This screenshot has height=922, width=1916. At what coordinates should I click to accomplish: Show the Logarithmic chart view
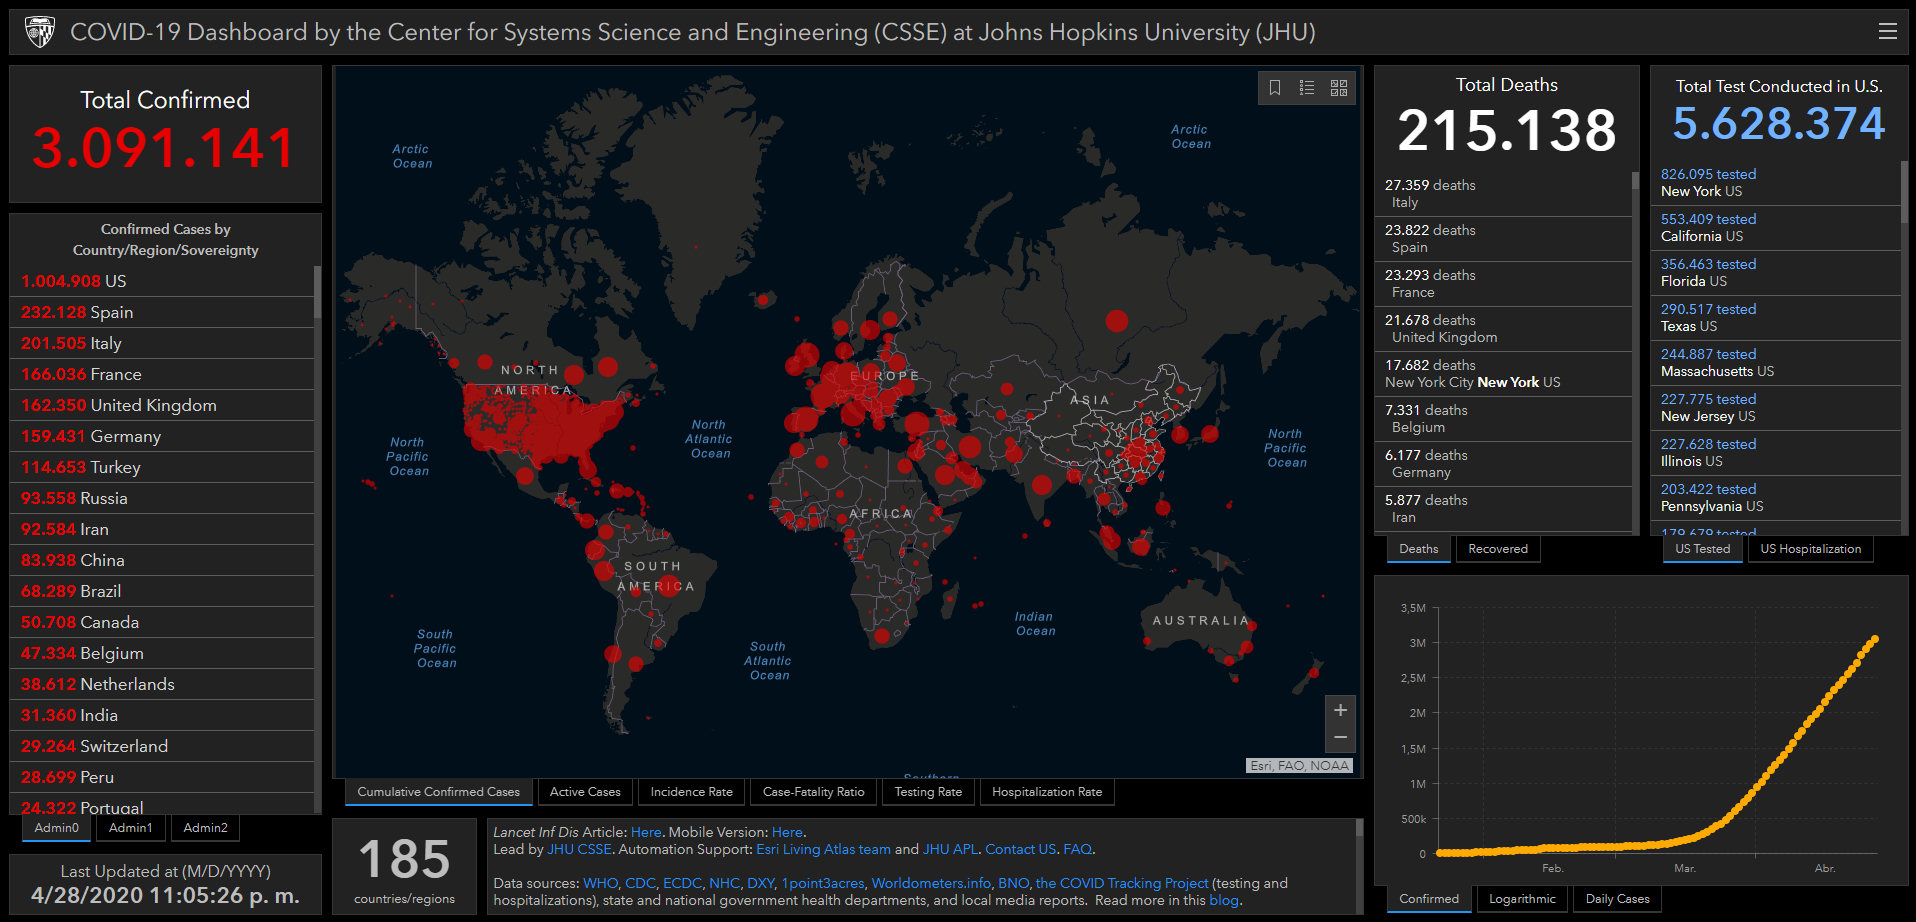click(x=1522, y=899)
